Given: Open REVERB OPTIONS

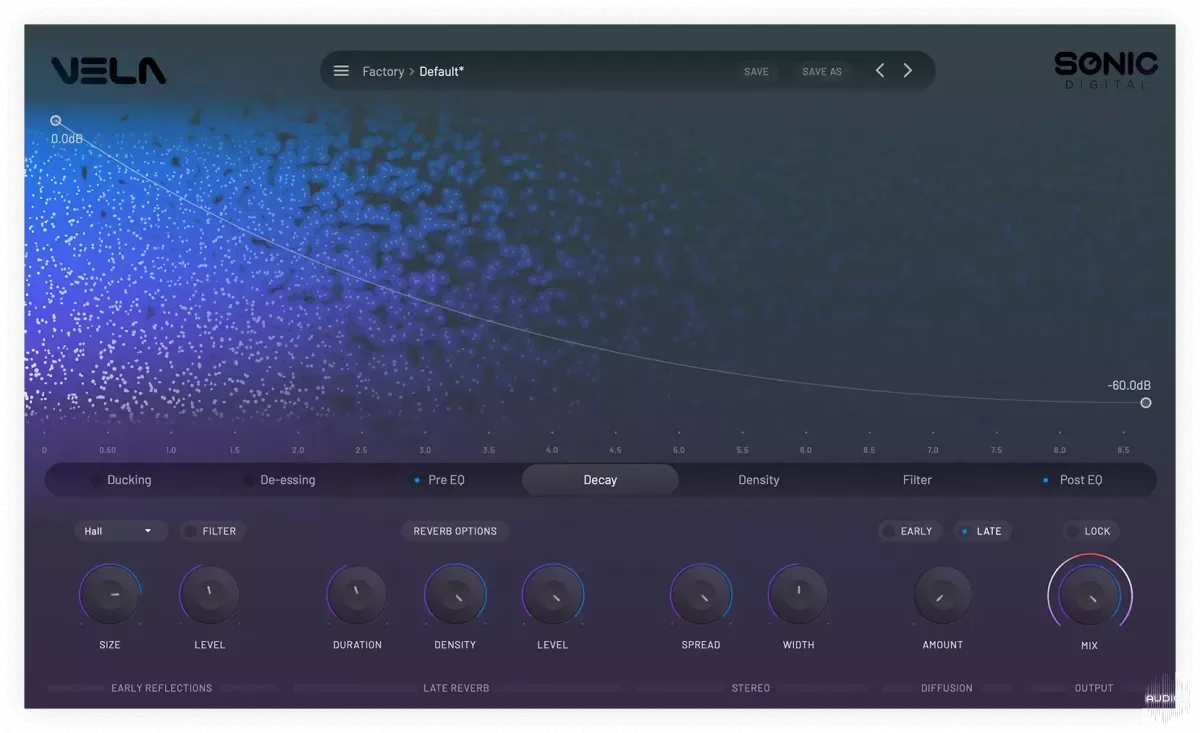Looking at the screenshot, I should point(455,531).
